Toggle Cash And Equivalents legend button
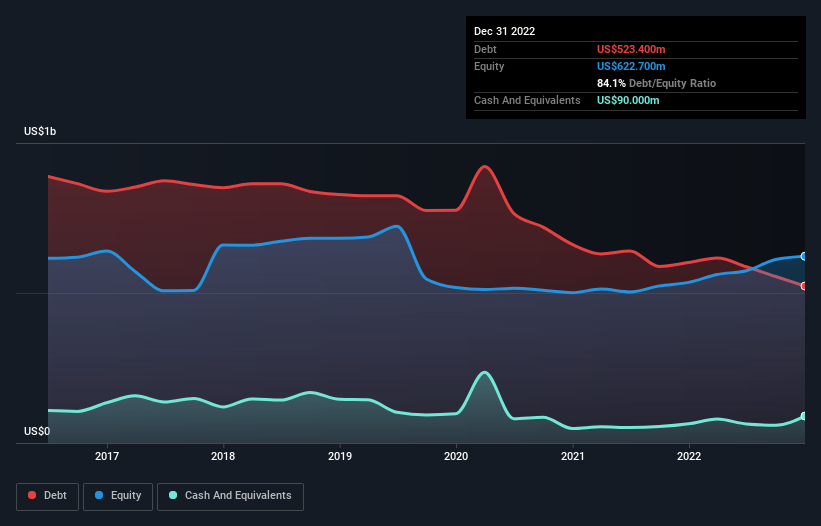 [x=230, y=496]
